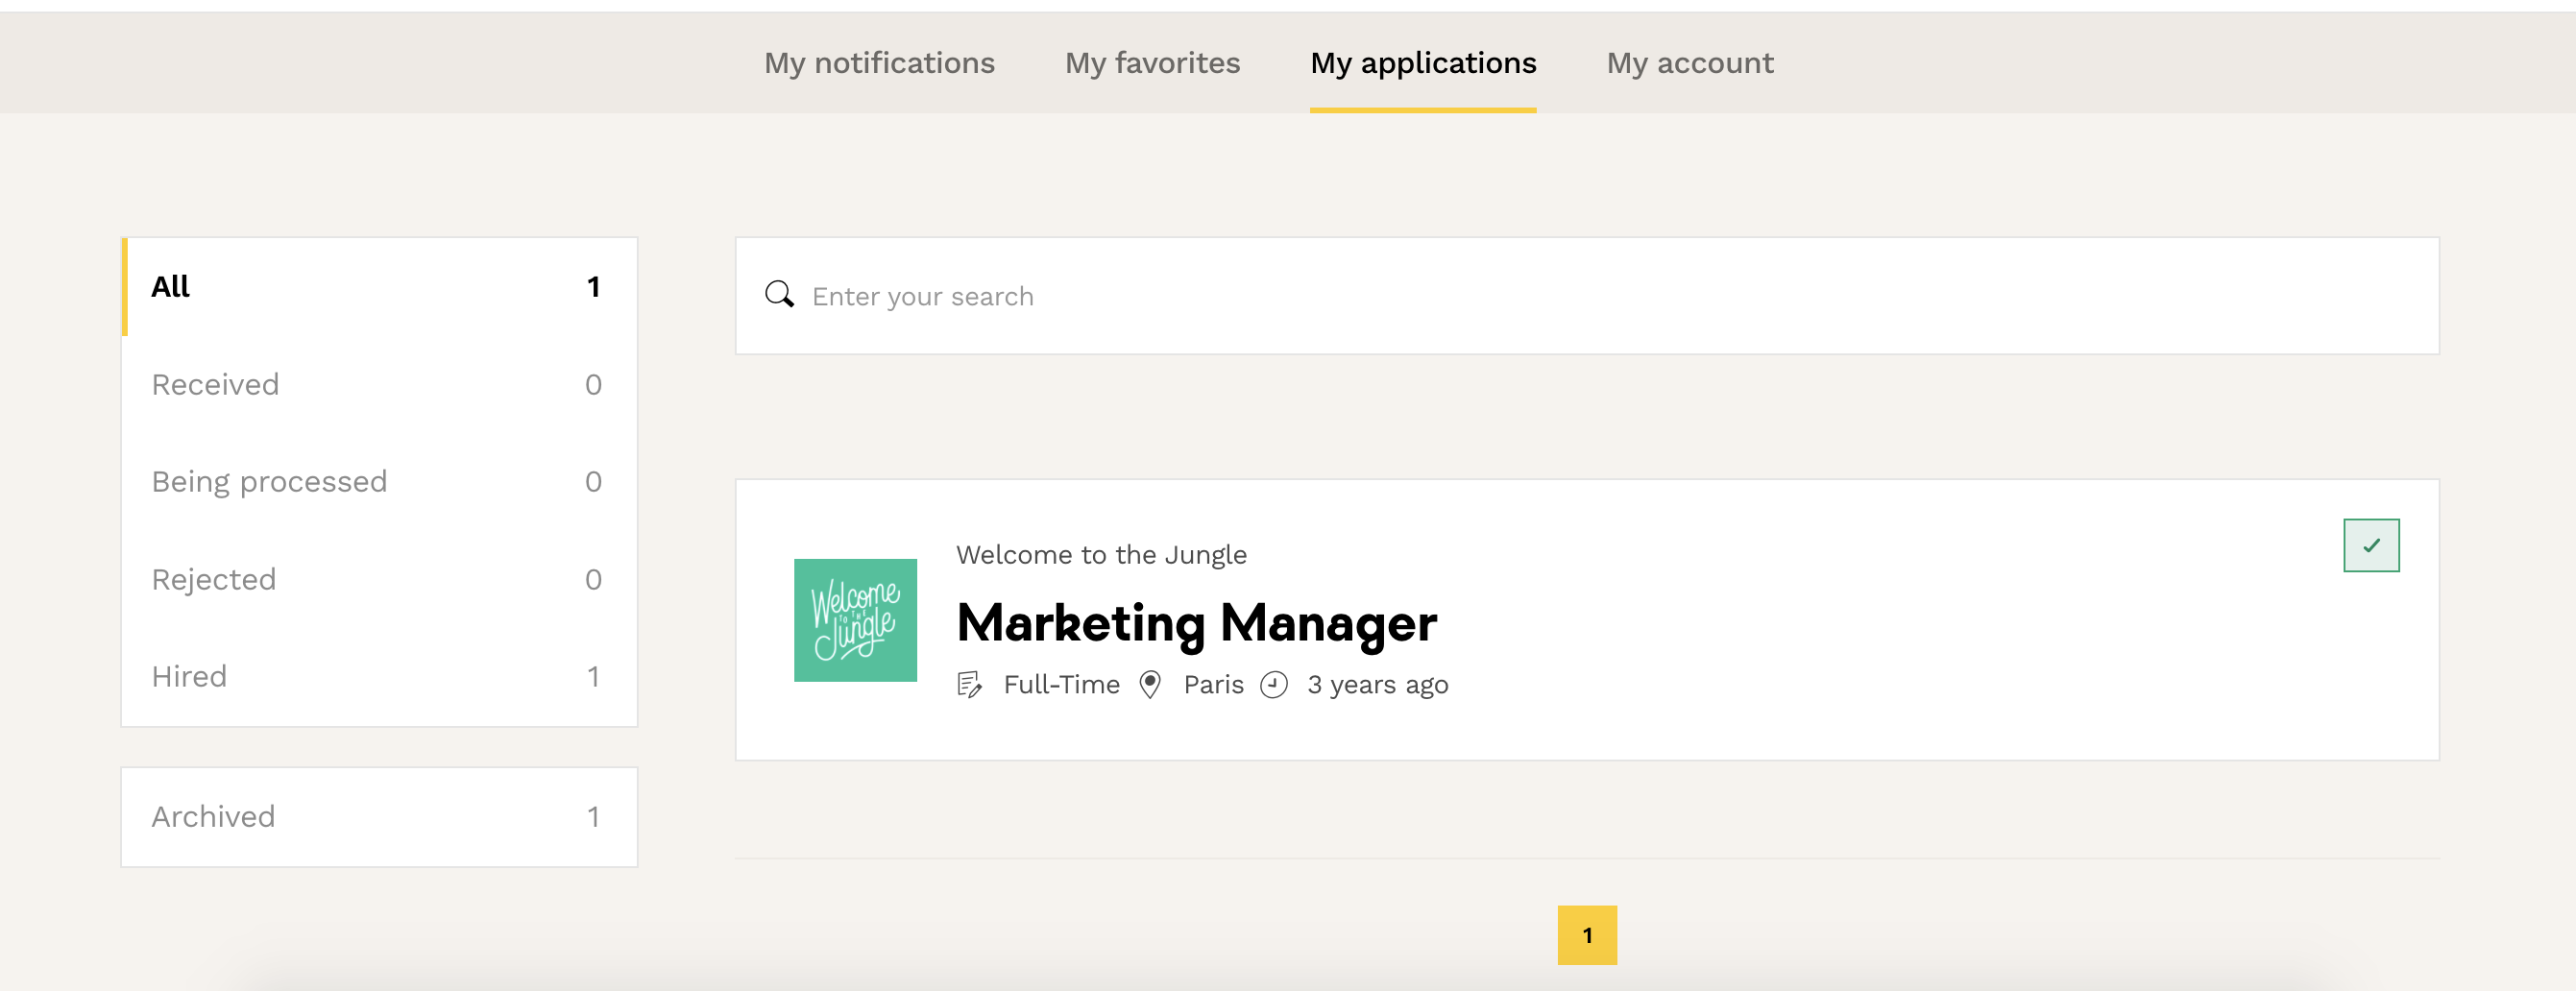Show Rejected applications
Screen dimensions: 2576x991
coord(378,580)
